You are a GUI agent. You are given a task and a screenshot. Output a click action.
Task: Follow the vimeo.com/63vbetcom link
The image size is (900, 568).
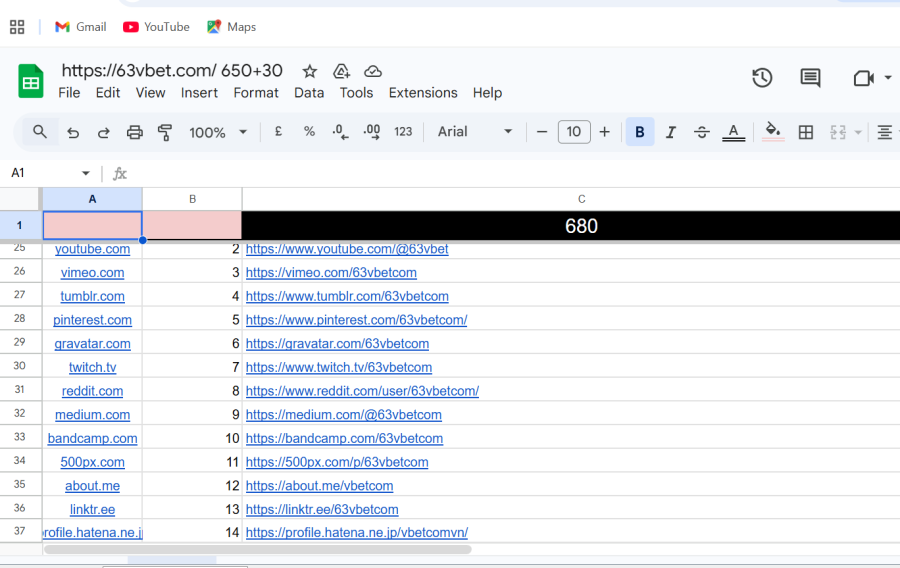331,273
